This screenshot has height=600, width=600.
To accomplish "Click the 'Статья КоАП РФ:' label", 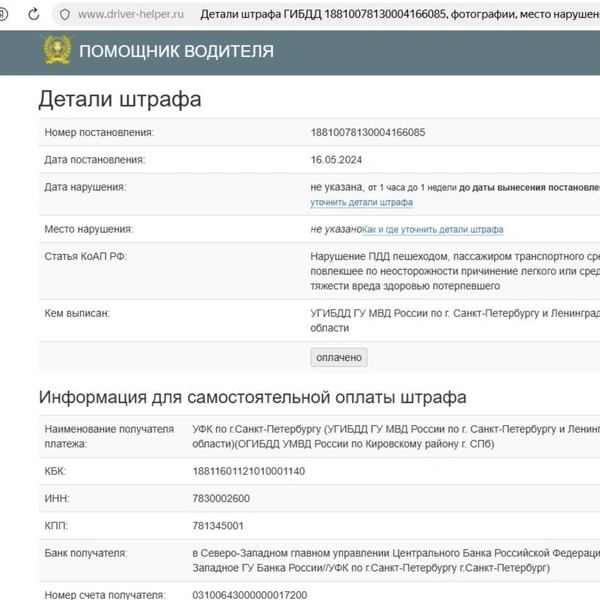I will point(85,256).
